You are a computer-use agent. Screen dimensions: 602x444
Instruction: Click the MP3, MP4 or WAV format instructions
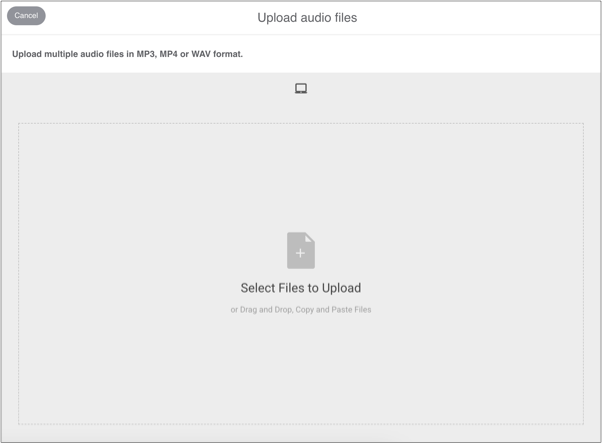pyautogui.click(x=128, y=54)
